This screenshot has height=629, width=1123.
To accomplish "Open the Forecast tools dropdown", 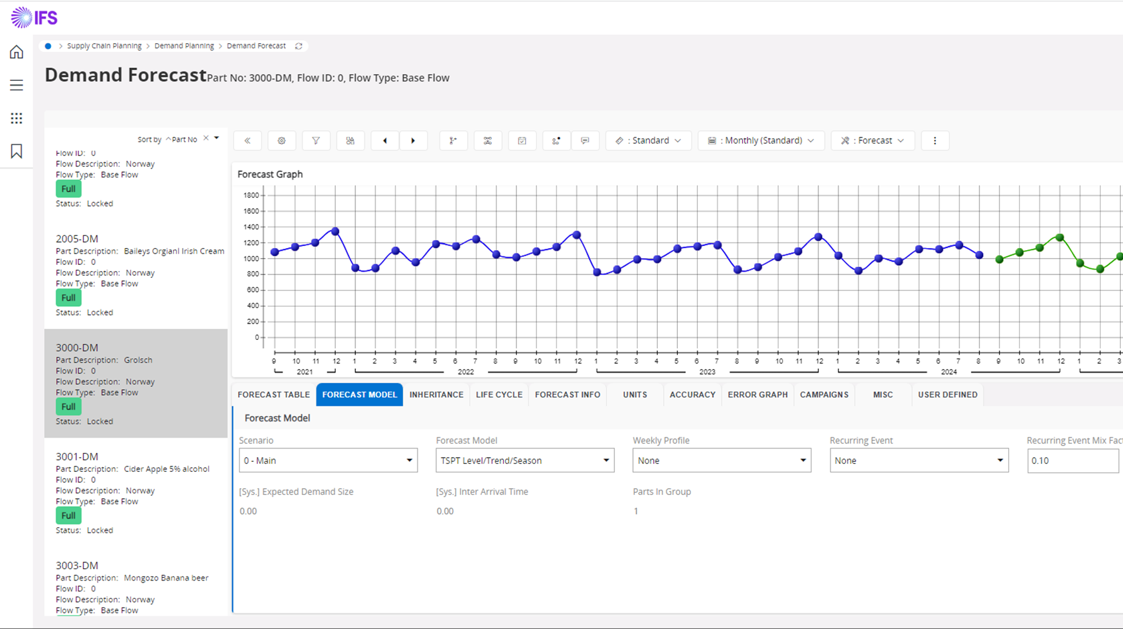I will point(872,140).
